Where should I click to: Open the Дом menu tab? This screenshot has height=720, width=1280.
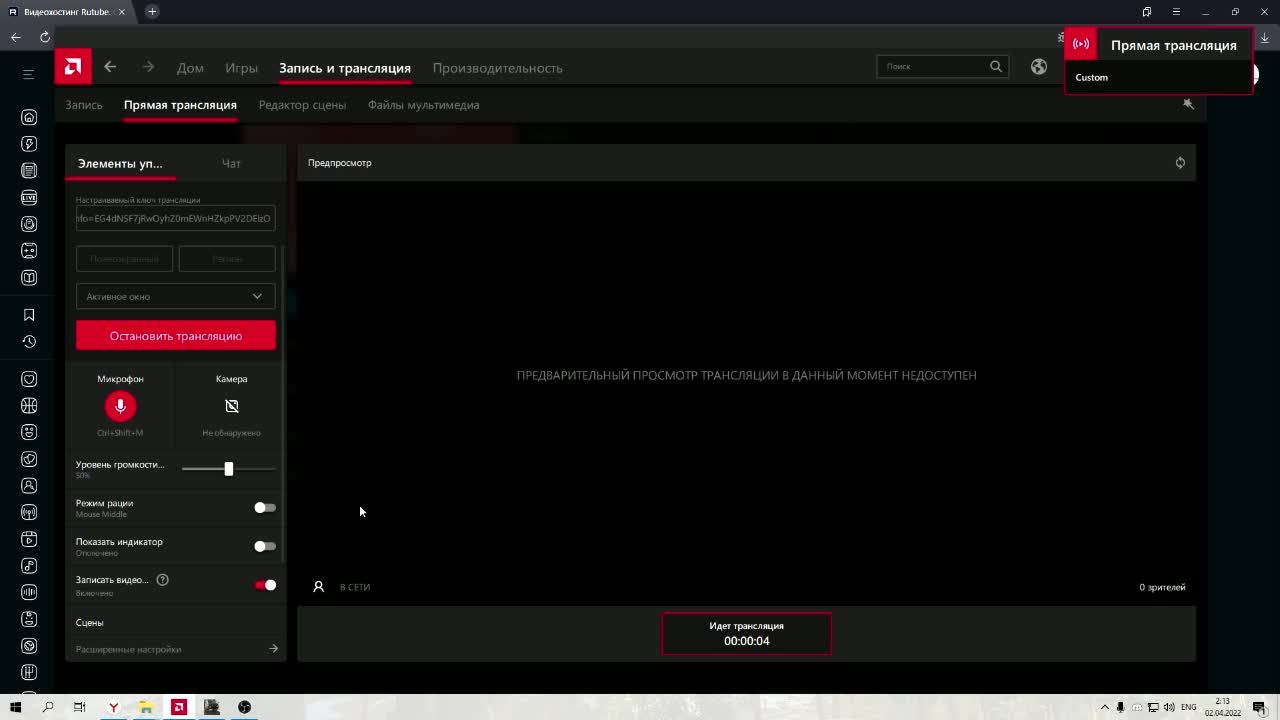(x=190, y=68)
